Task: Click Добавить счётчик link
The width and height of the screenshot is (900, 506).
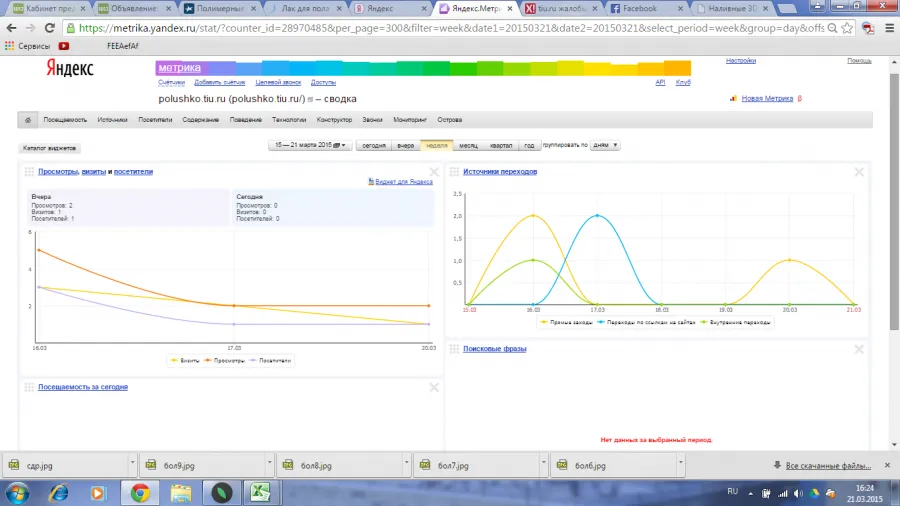Action: [220, 83]
